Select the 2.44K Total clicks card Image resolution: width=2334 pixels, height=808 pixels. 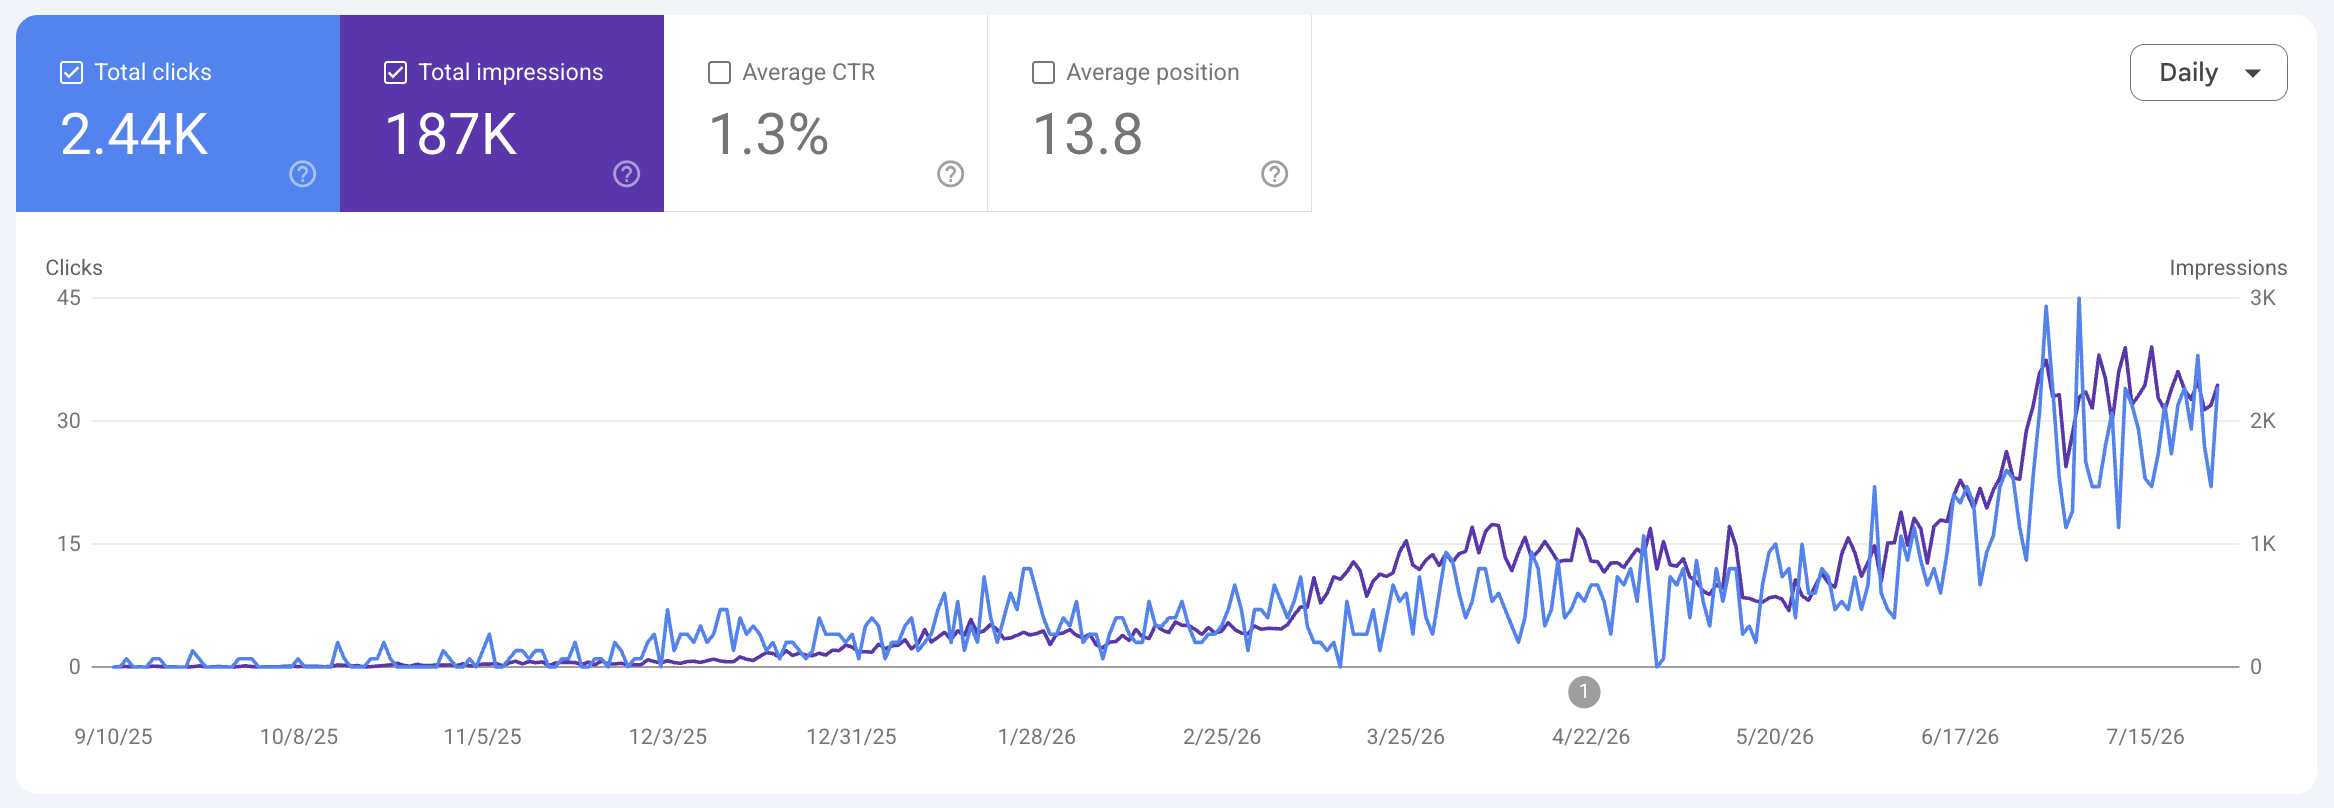[178, 113]
